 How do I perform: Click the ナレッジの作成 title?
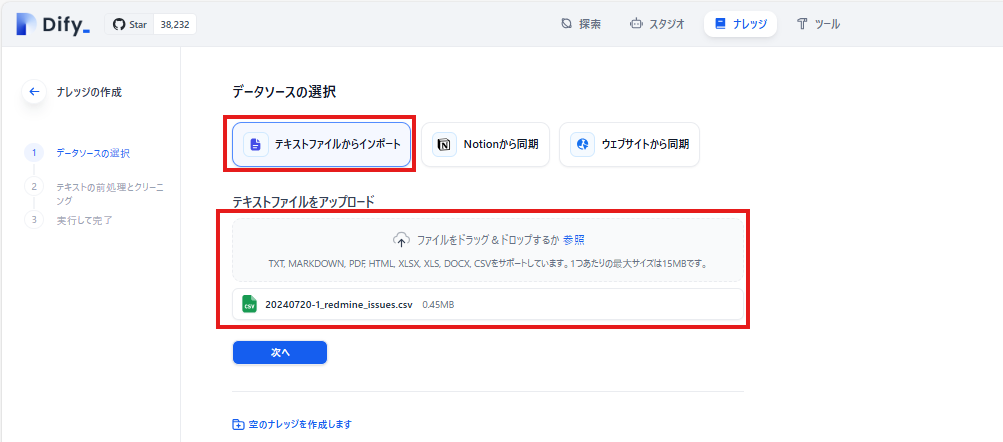(x=89, y=92)
